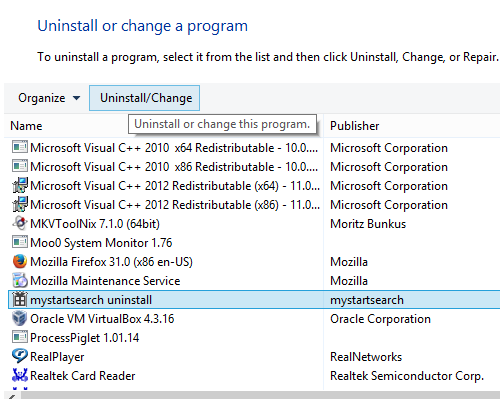
Task: Click the RealPlayer logo icon
Action: tap(20, 356)
